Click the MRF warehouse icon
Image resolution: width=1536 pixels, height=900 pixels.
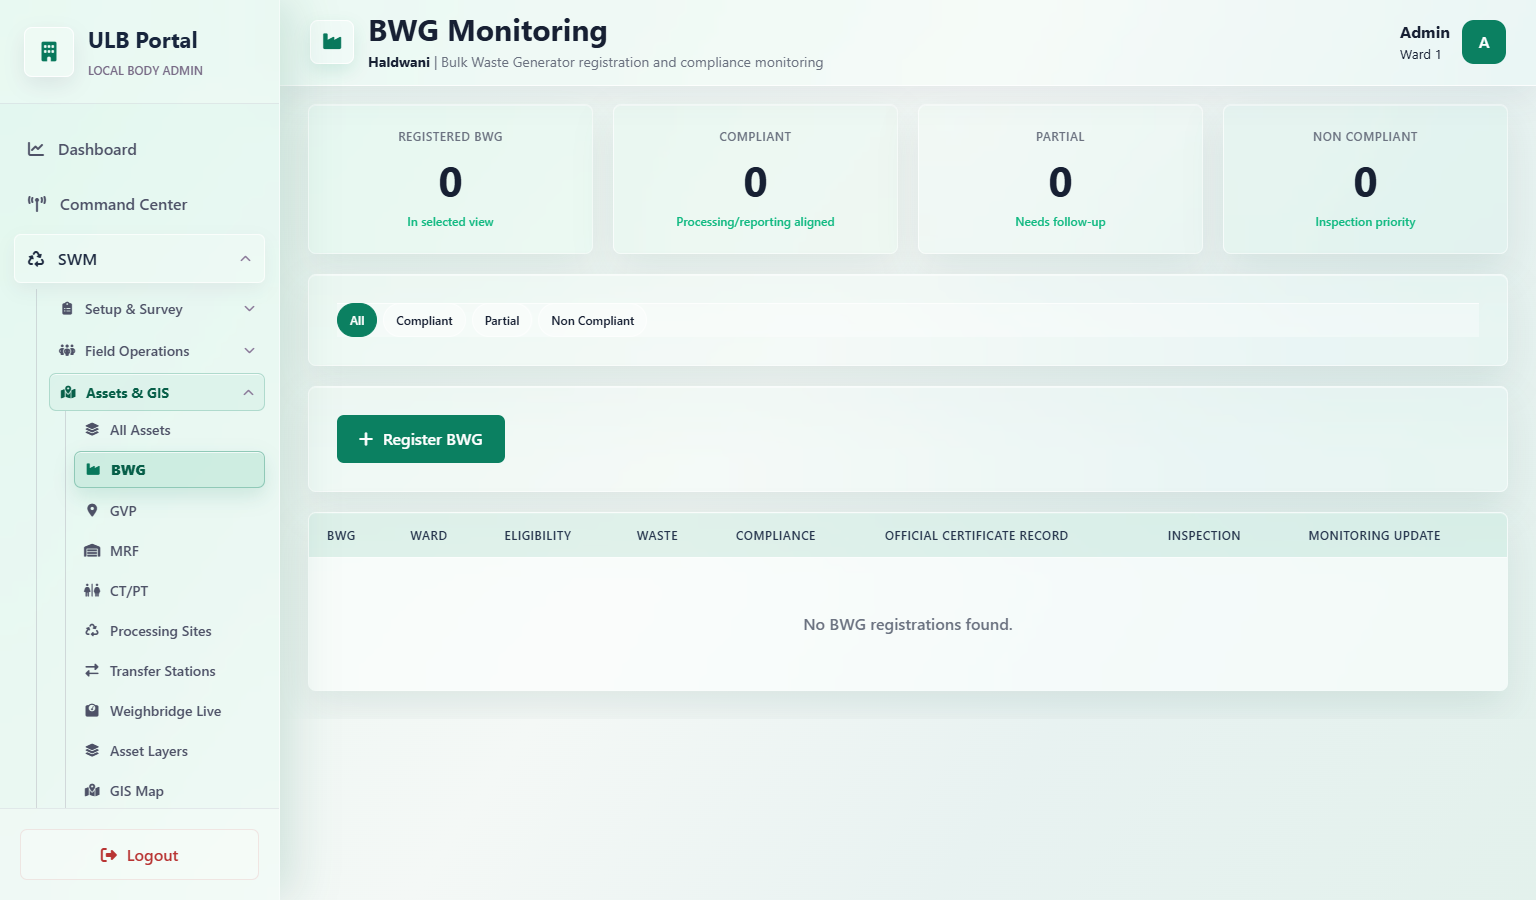click(92, 551)
